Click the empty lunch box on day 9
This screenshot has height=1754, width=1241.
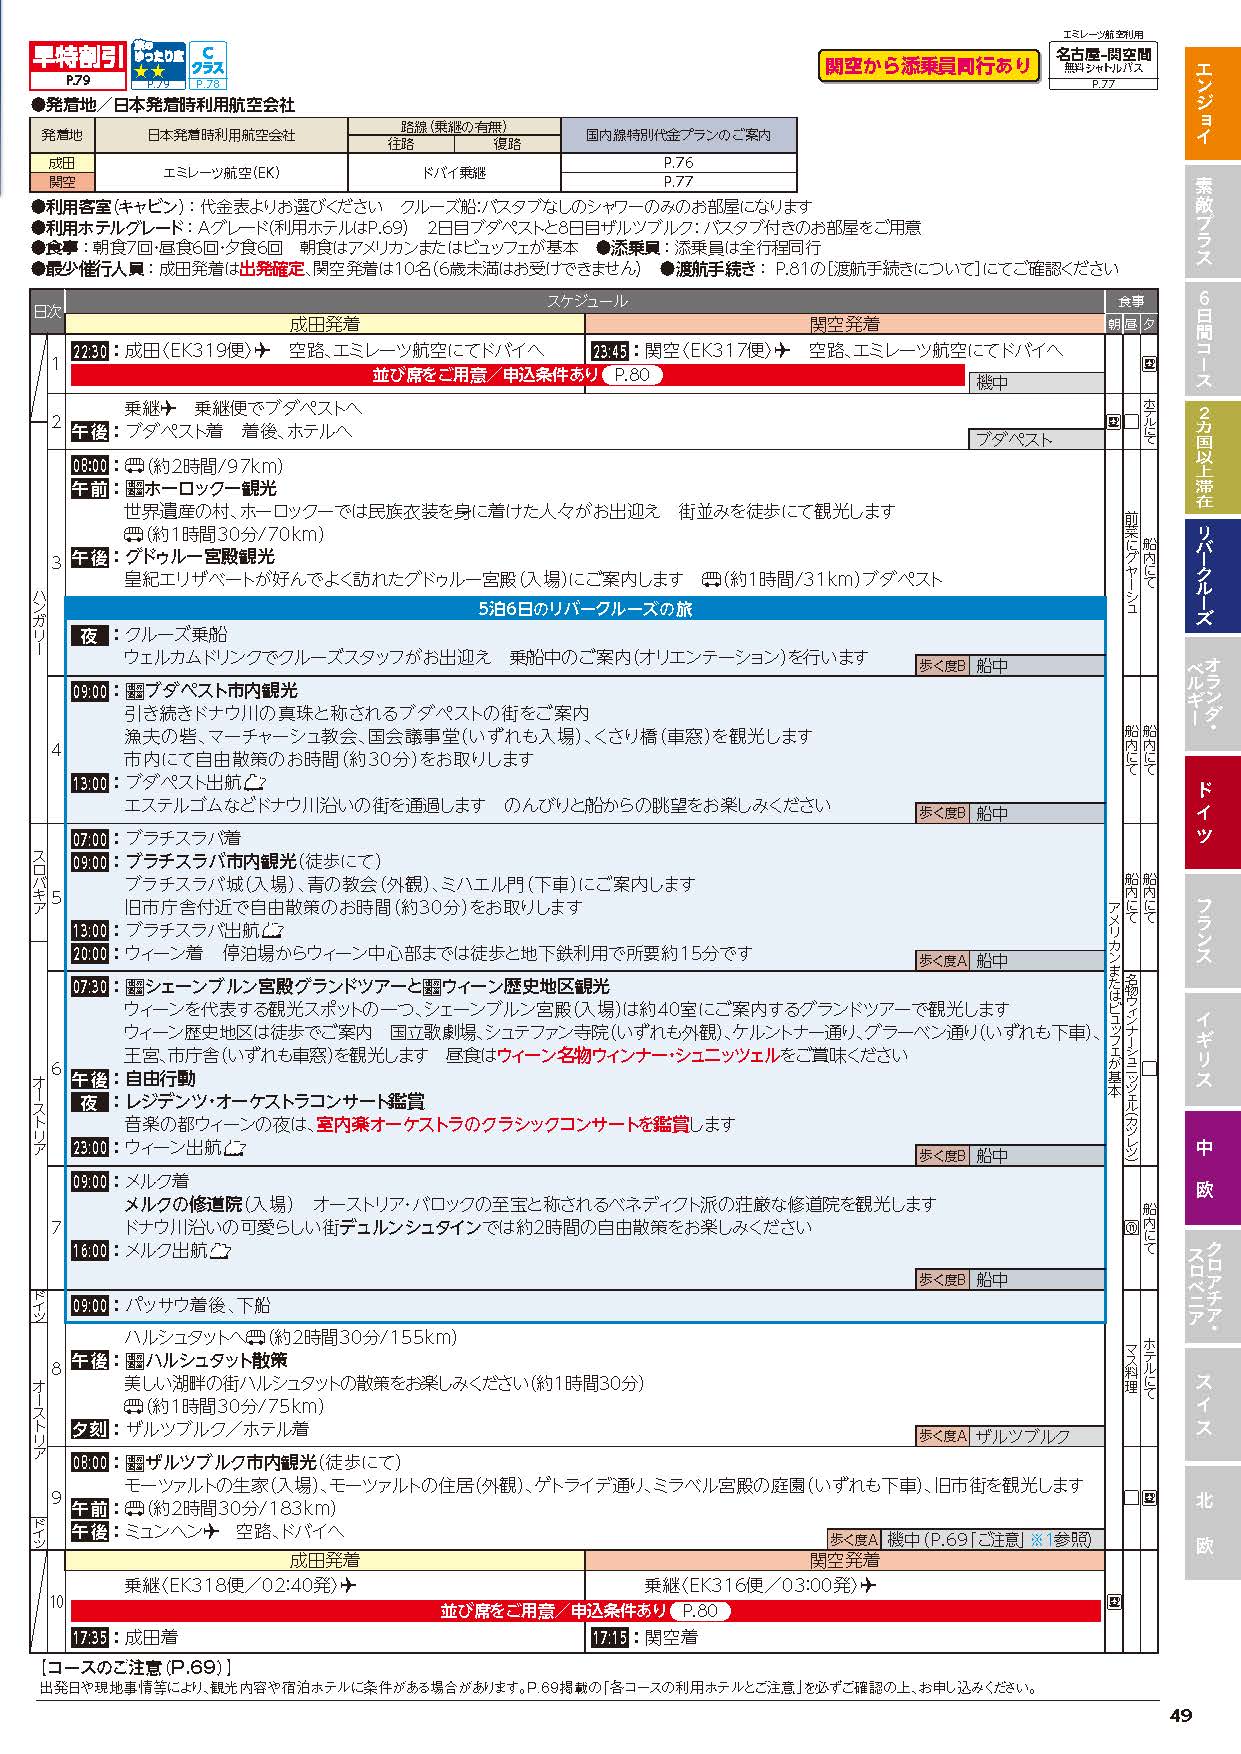[1131, 1497]
